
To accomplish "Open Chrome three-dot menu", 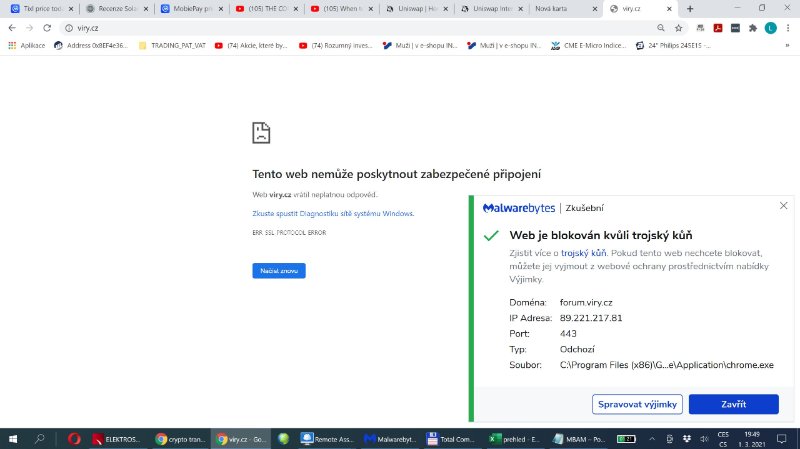I will tap(788, 28).
